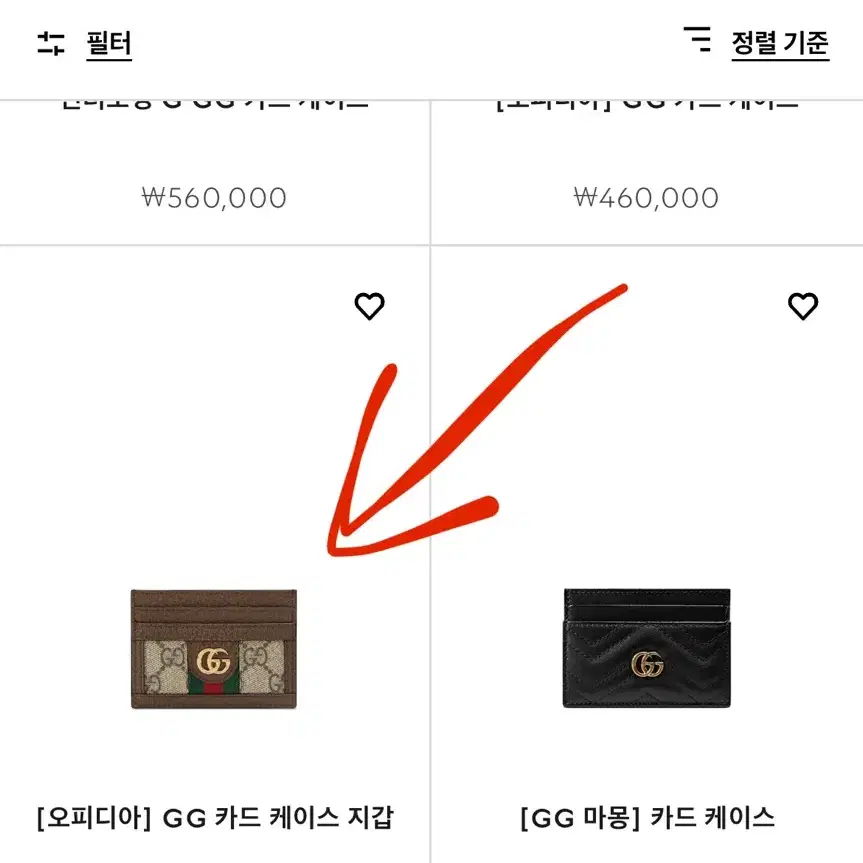Click gold GG emblem on Marmont case
This screenshot has height=863, width=863.
pyautogui.click(x=647, y=664)
